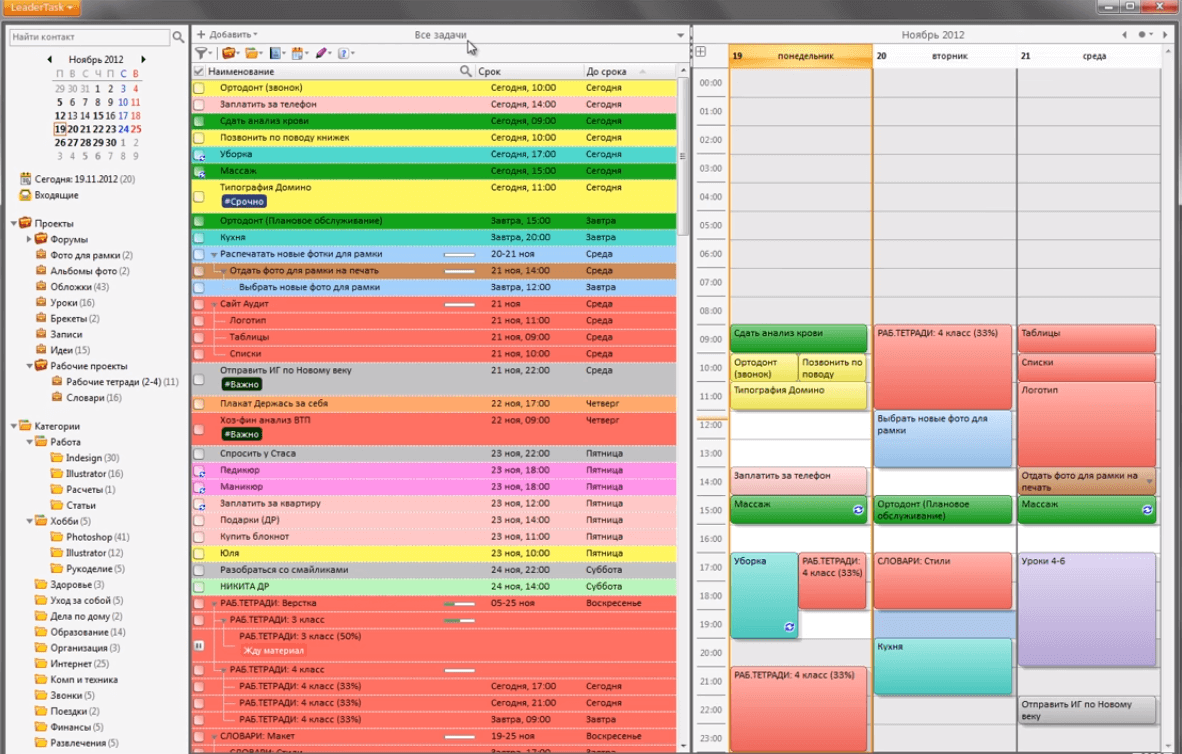Sort tasks by the Срок column header
The height and width of the screenshot is (754, 1182).
pyautogui.click(x=528, y=72)
